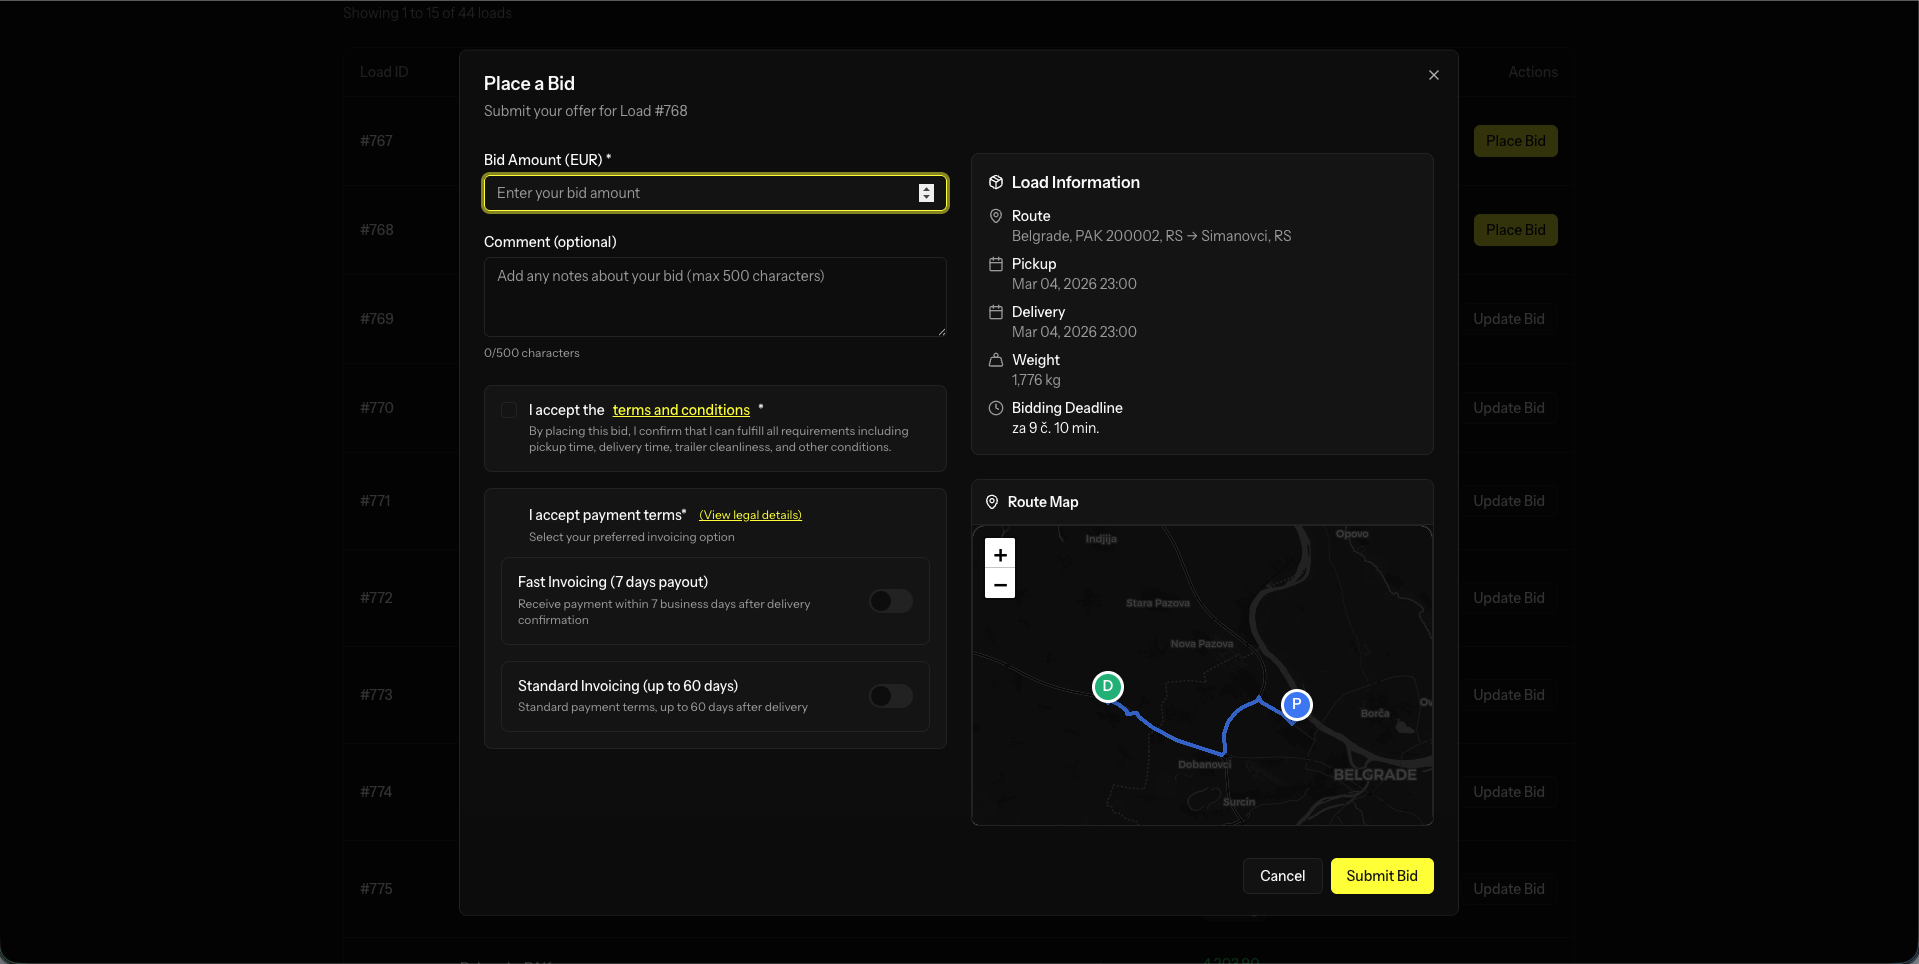Click the bid amount stepper arrows
1919x964 pixels.
coord(926,193)
